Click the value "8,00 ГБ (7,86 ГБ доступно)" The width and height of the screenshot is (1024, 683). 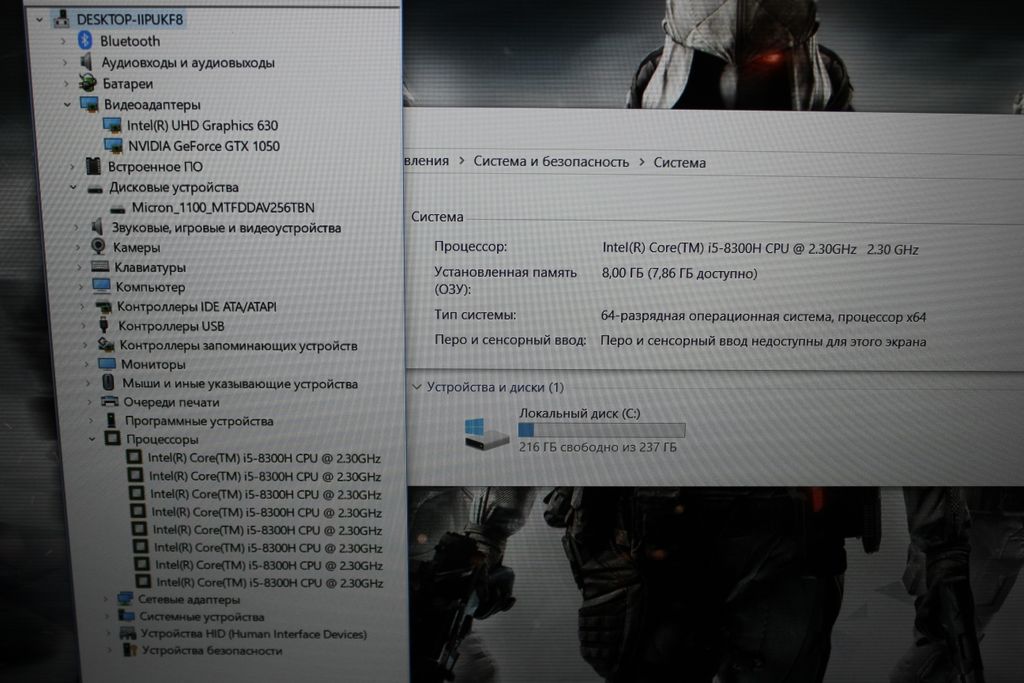click(679, 273)
